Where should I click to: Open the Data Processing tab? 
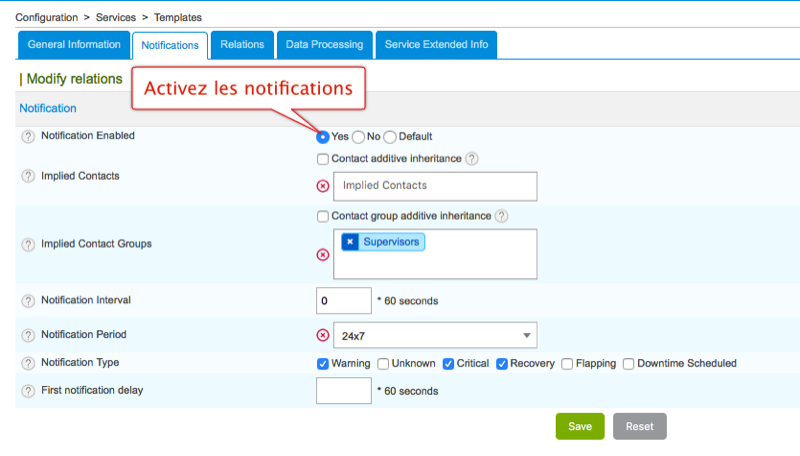pos(324,45)
